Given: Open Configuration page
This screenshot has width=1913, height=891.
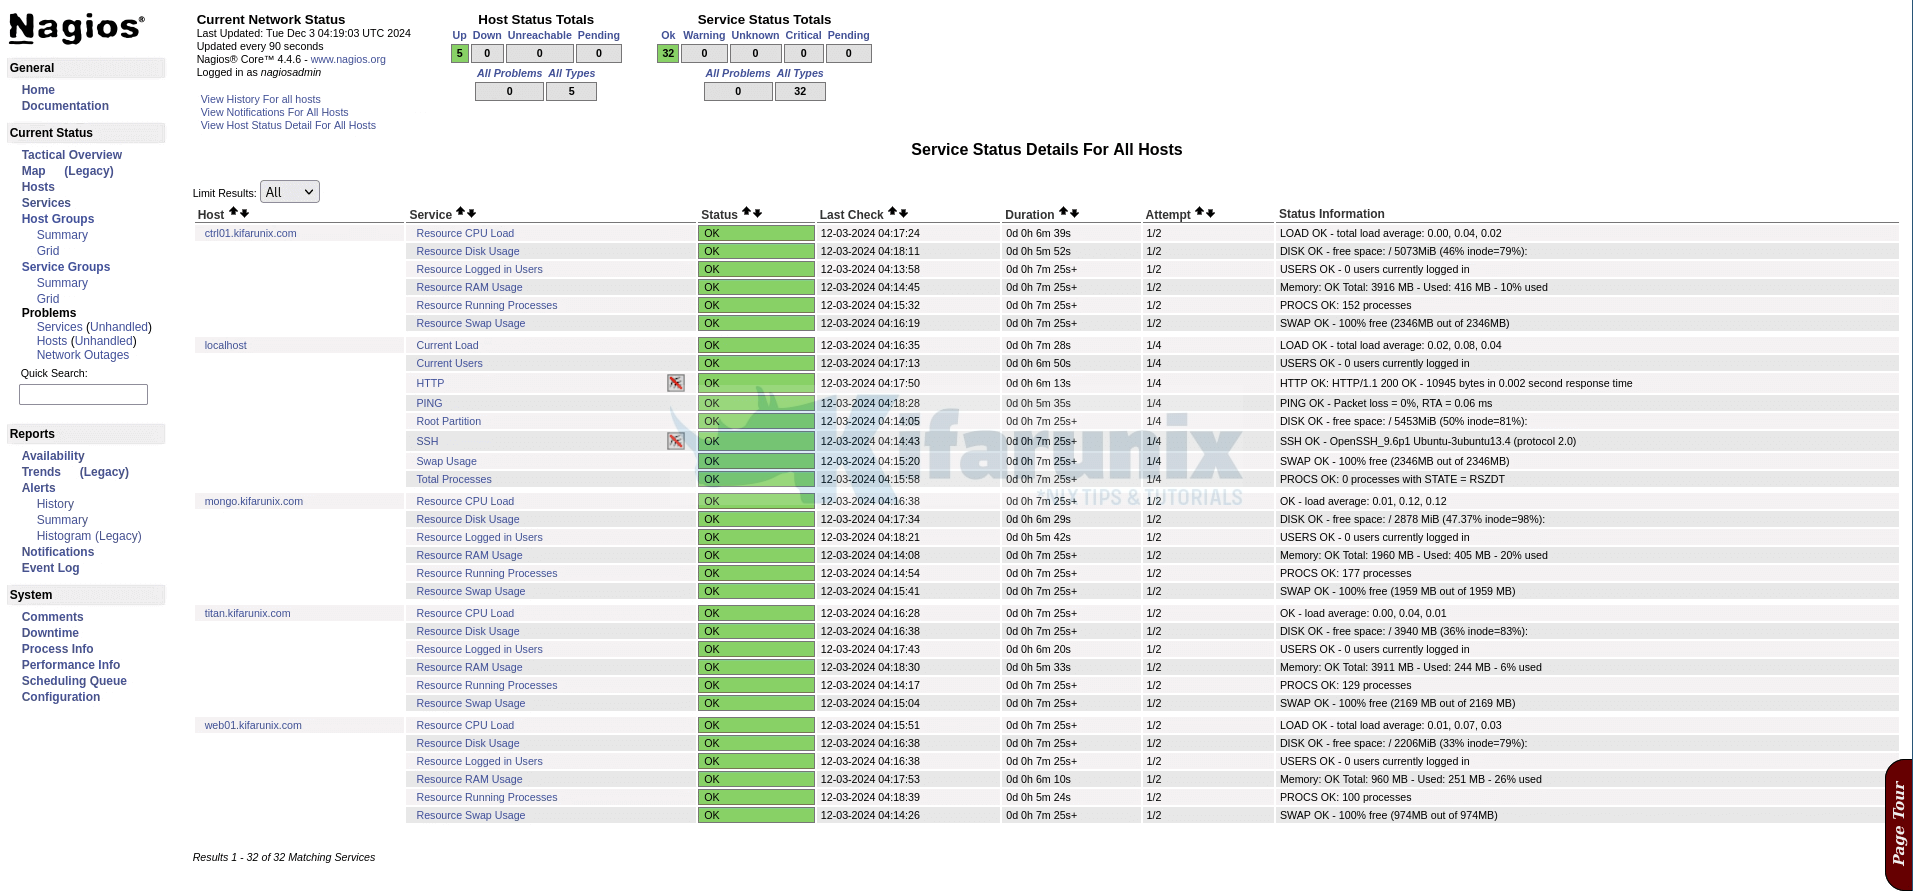Looking at the screenshot, I should point(61,697).
